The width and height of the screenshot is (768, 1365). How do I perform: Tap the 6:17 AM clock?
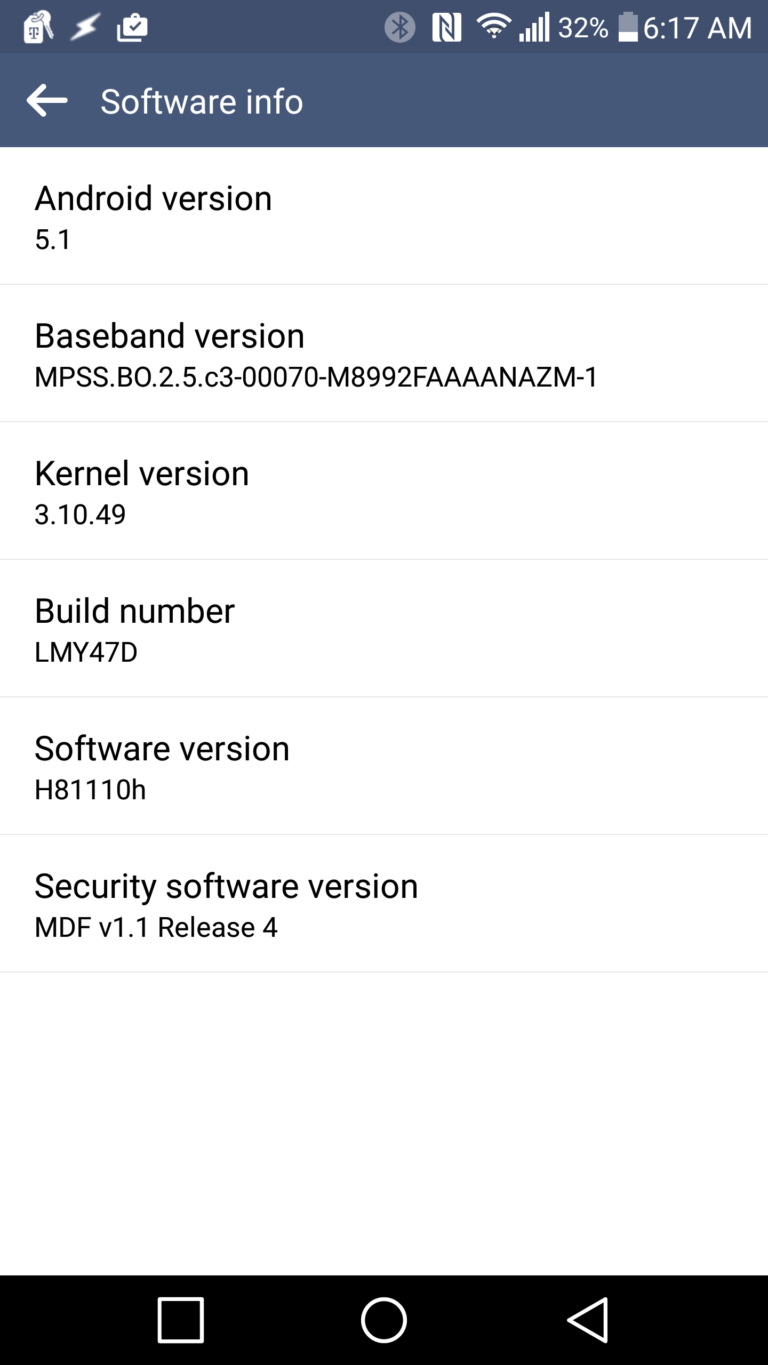[697, 27]
